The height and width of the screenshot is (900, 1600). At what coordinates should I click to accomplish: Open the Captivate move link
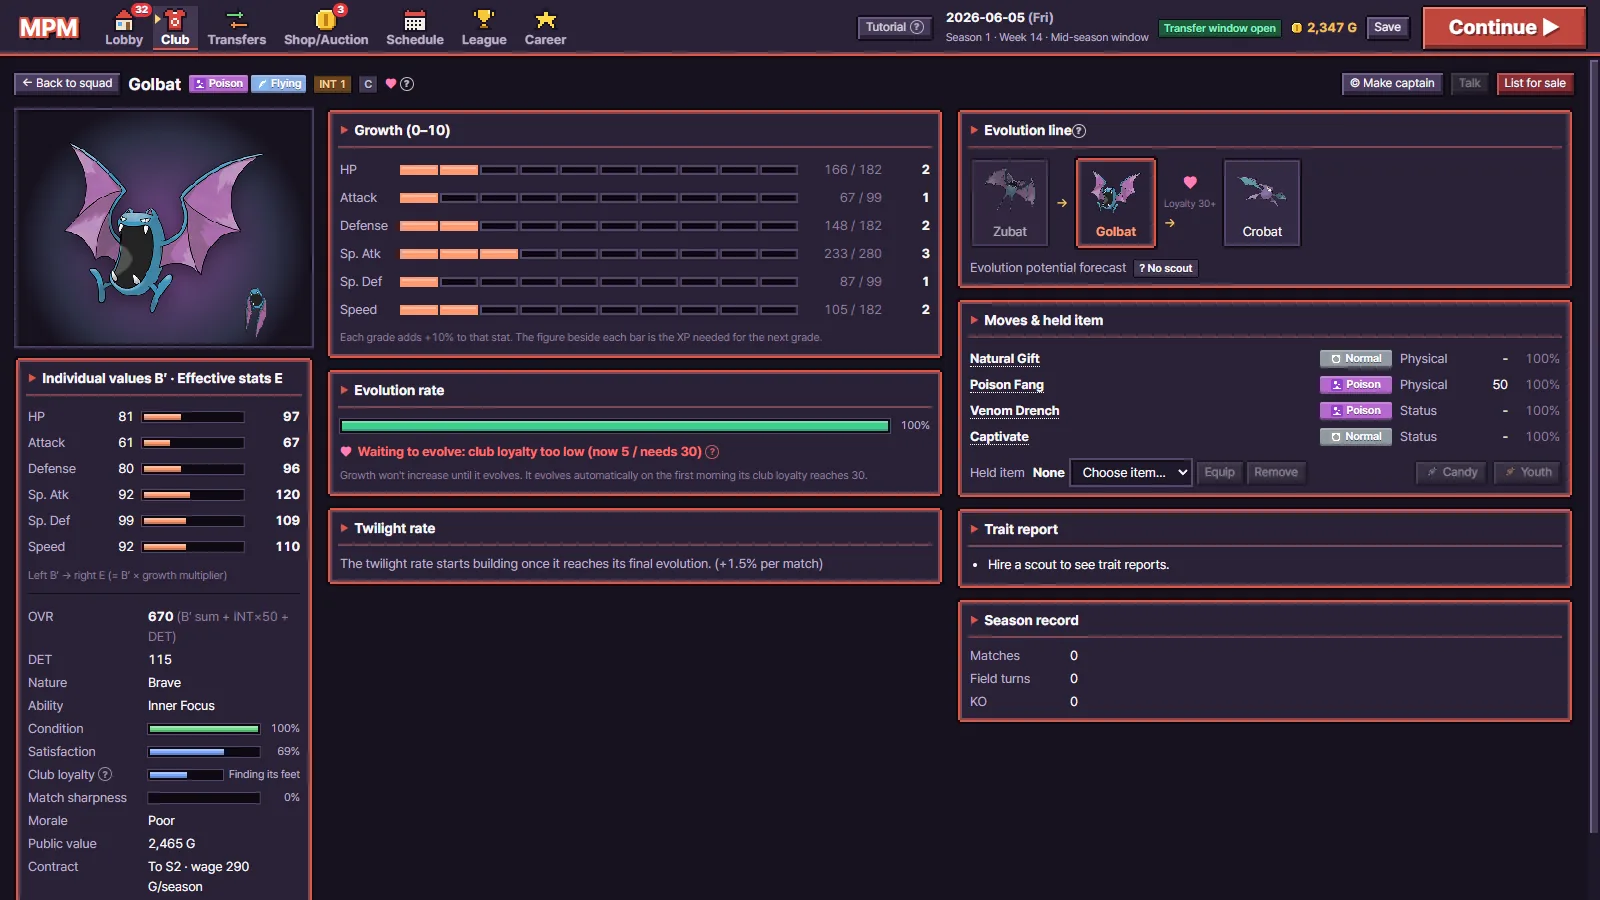pos(999,437)
